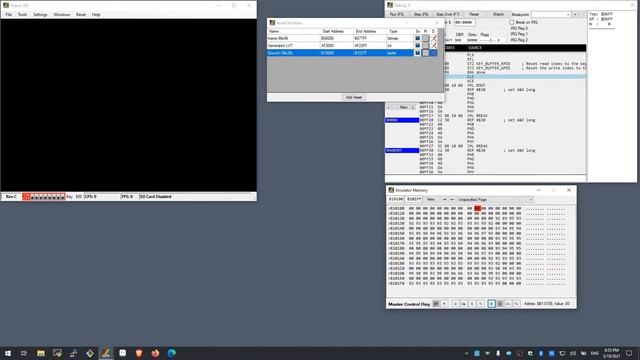Open File Explorer from the taskbar
This screenshot has width=640, height=360.
pos(41,353)
